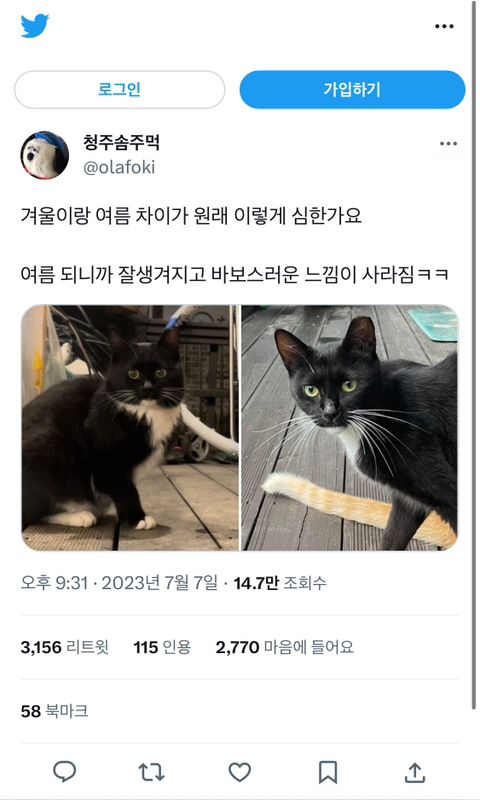Toggle the heart like icon
Screen dimensions: 480x800
239,772
